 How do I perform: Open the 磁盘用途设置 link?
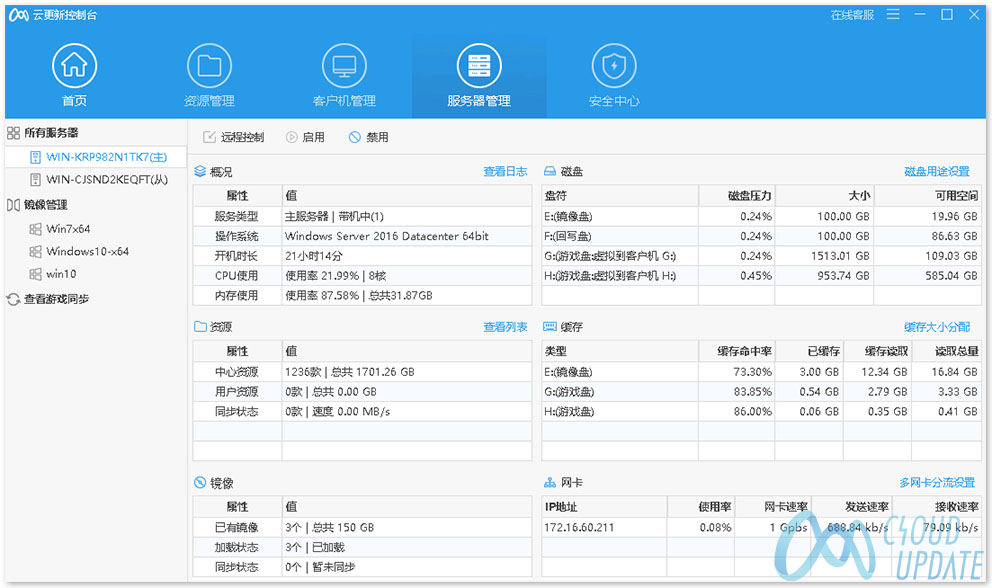937,171
